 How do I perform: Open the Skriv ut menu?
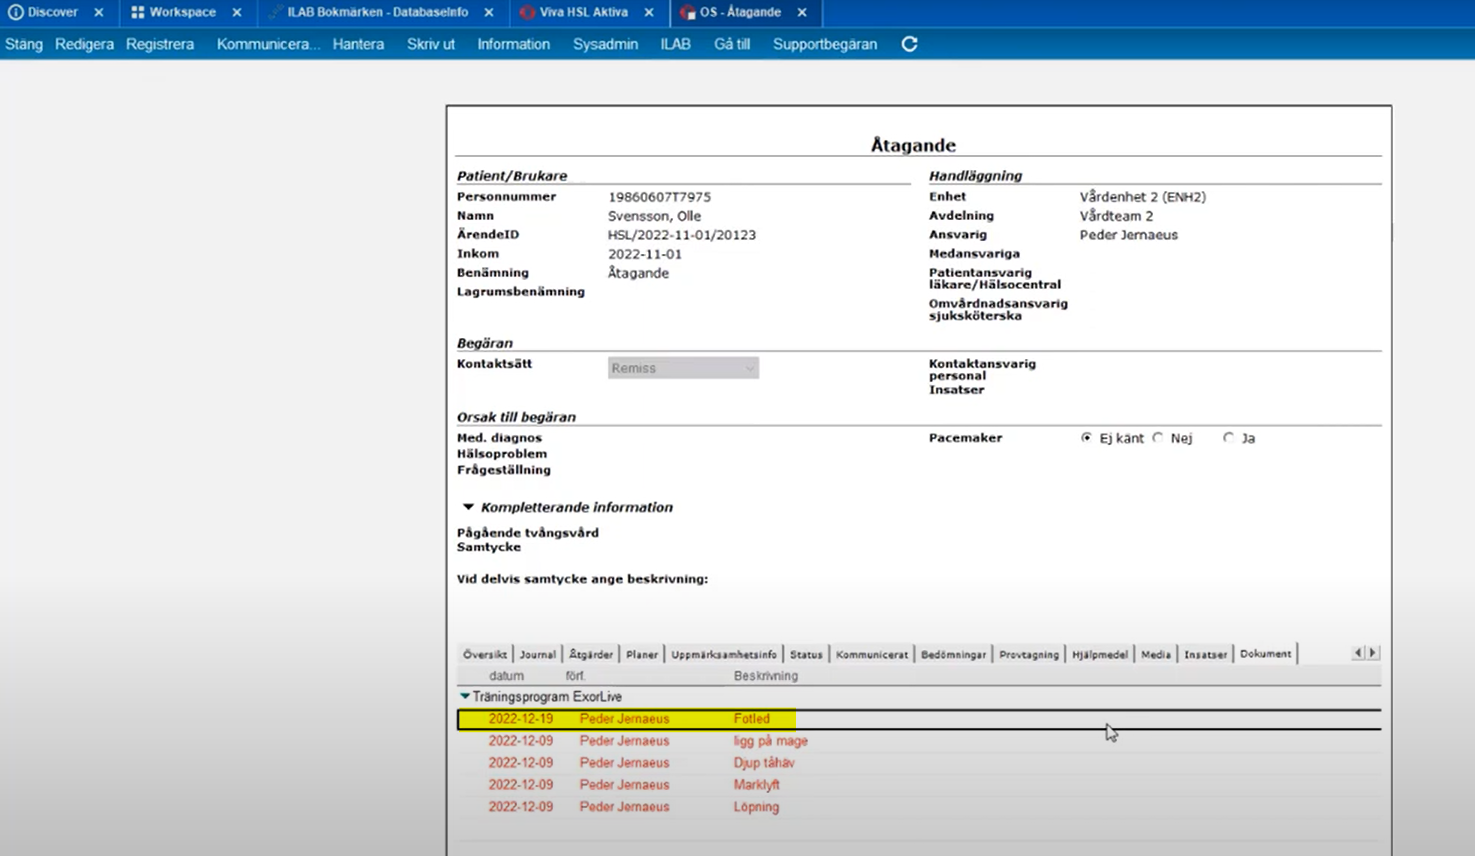click(x=431, y=44)
